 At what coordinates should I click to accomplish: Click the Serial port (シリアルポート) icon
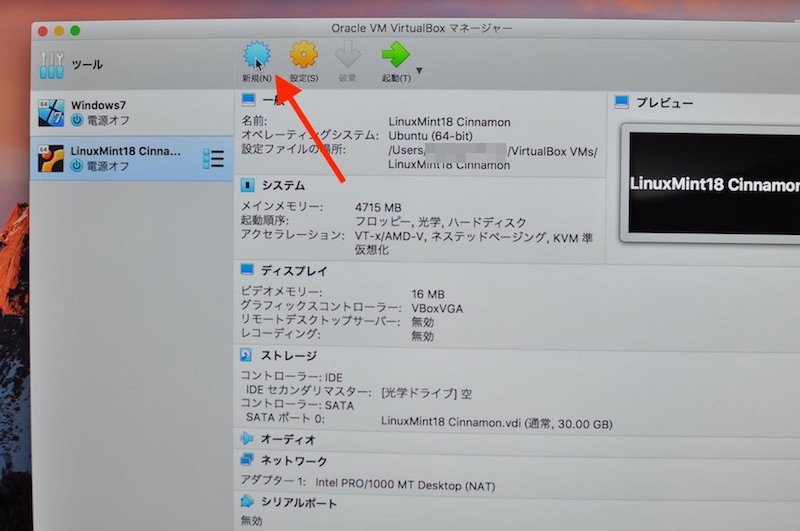click(247, 501)
